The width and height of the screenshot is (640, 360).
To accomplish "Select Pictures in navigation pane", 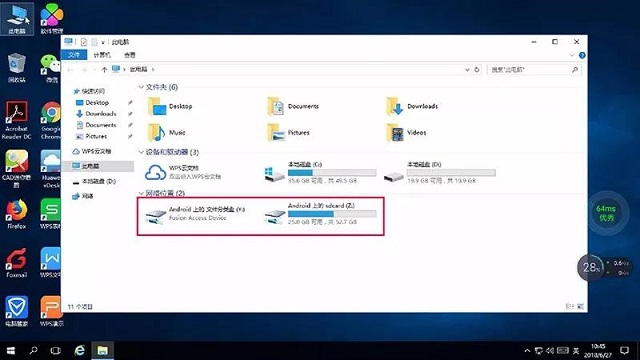I will (x=92, y=136).
